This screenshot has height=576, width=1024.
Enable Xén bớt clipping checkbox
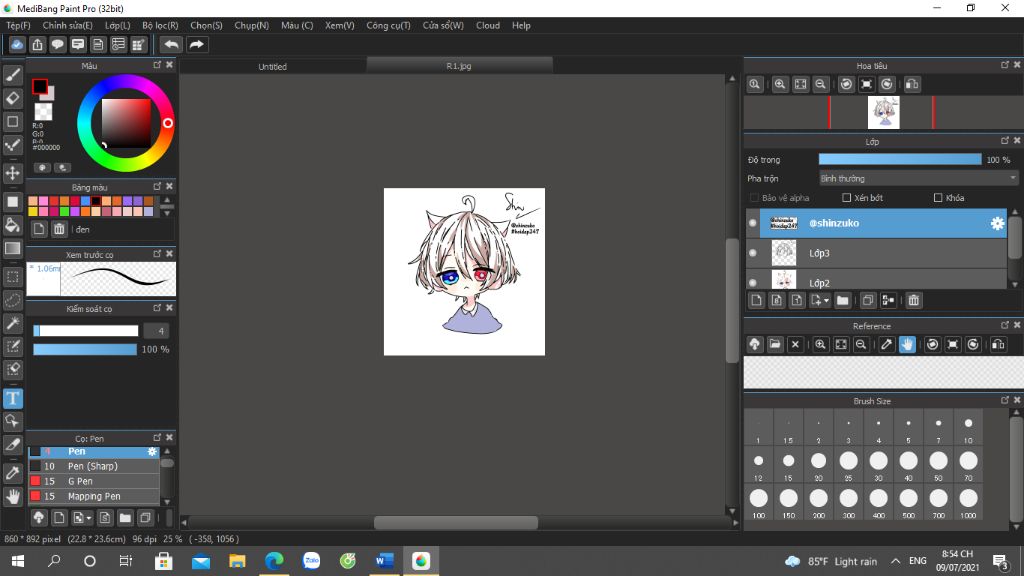(x=846, y=198)
